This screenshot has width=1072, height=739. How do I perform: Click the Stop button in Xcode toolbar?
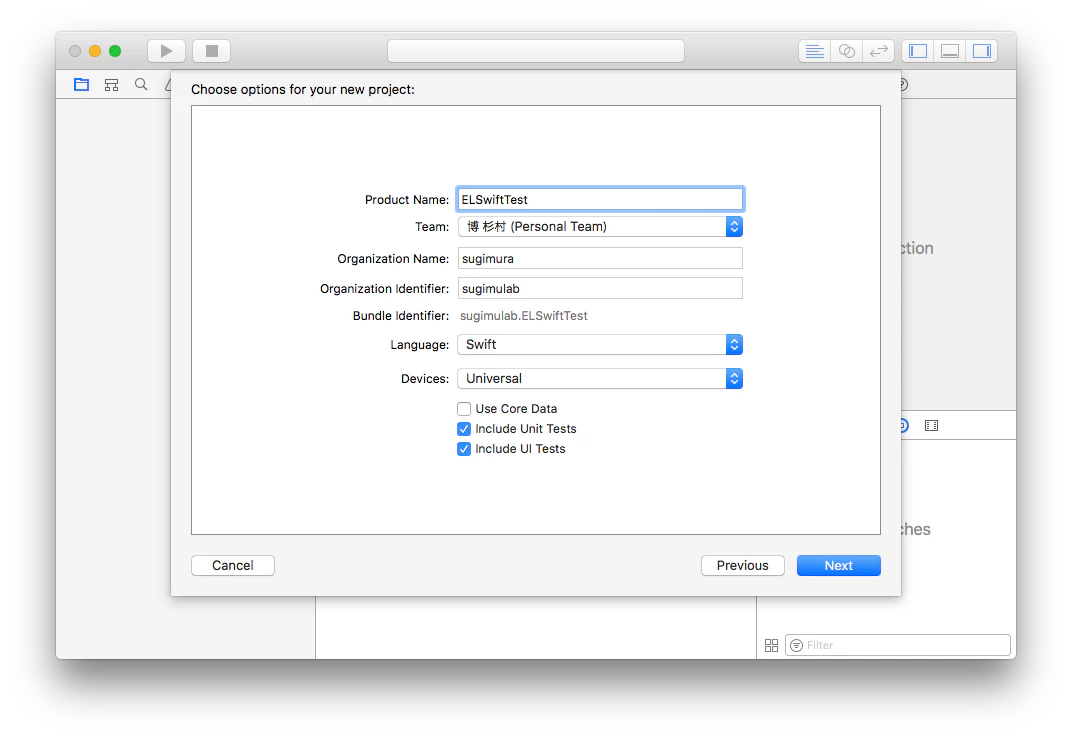(212, 51)
